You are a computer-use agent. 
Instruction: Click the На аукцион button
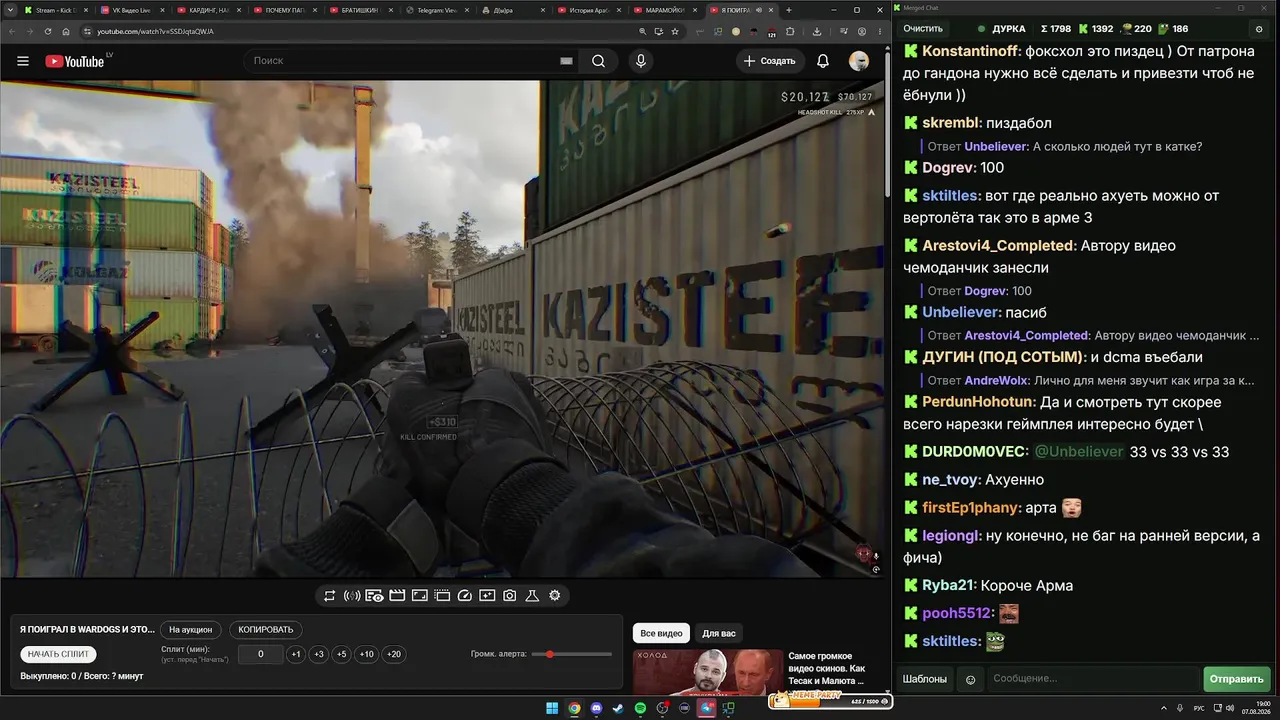pyautogui.click(x=190, y=630)
